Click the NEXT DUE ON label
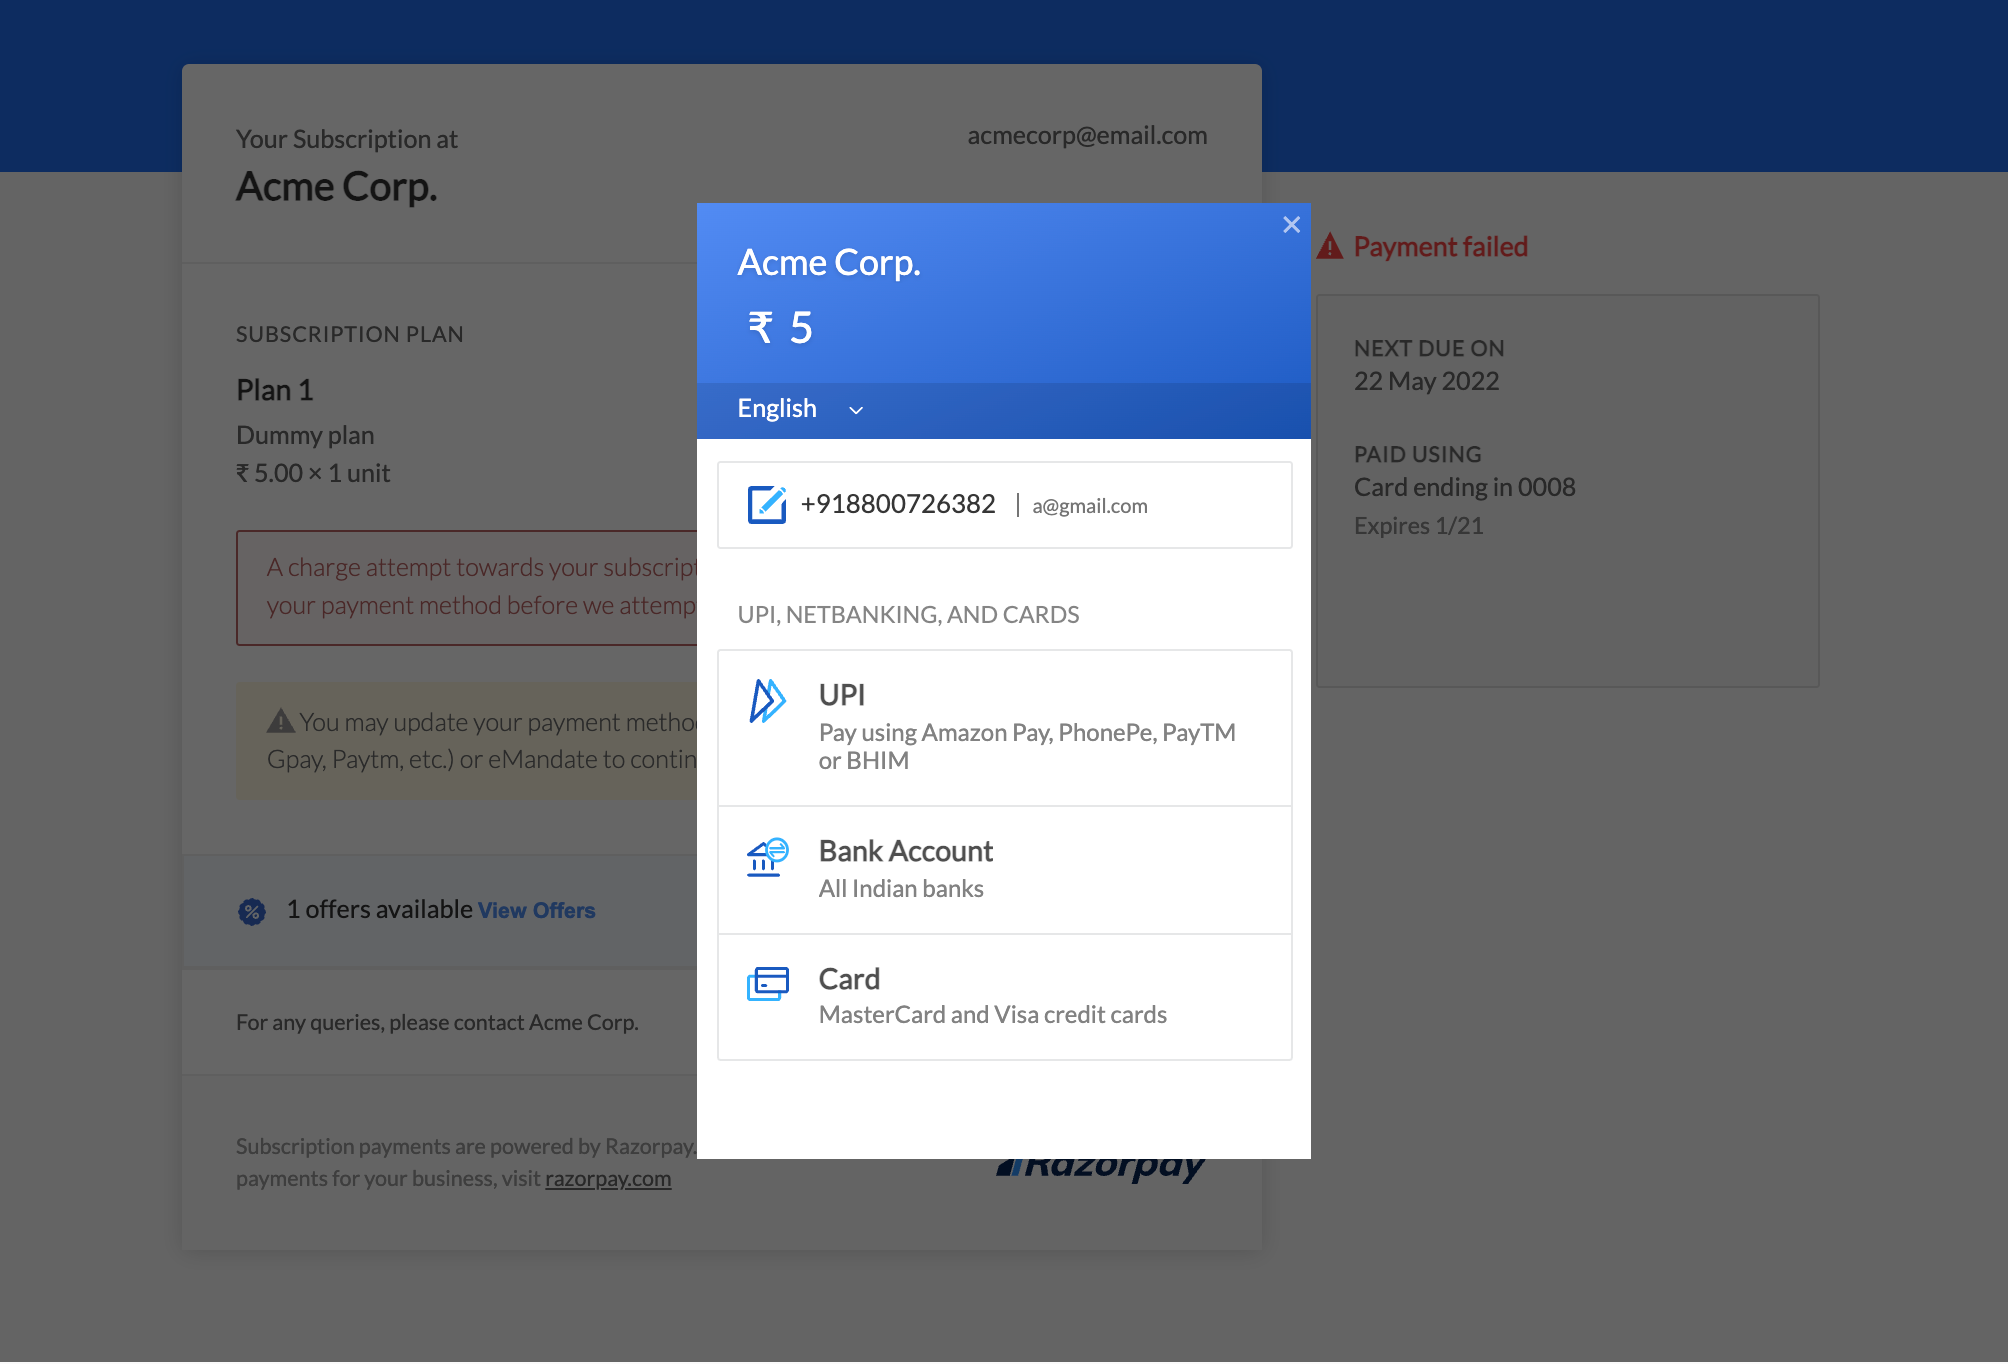Viewport: 2008px width, 1364px height. (1429, 349)
